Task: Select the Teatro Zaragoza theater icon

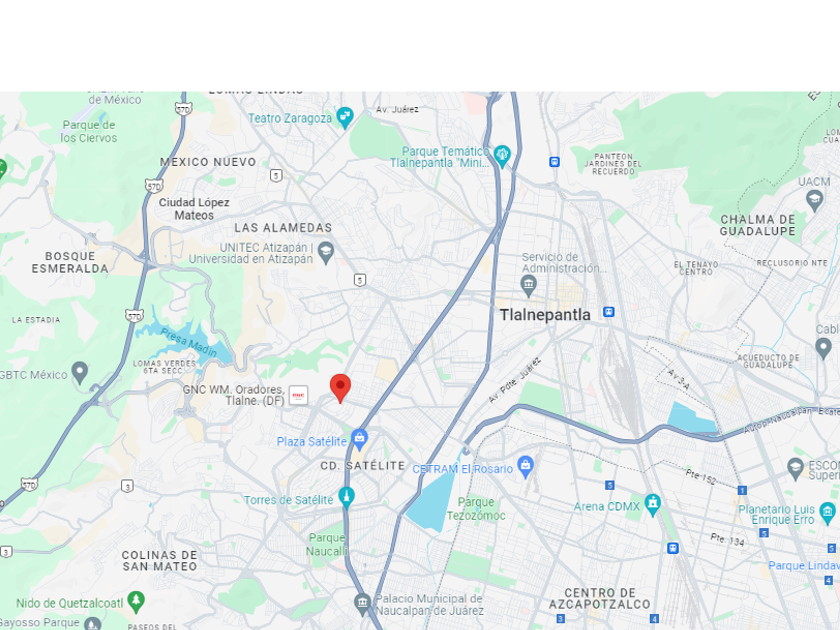Action: [345, 118]
